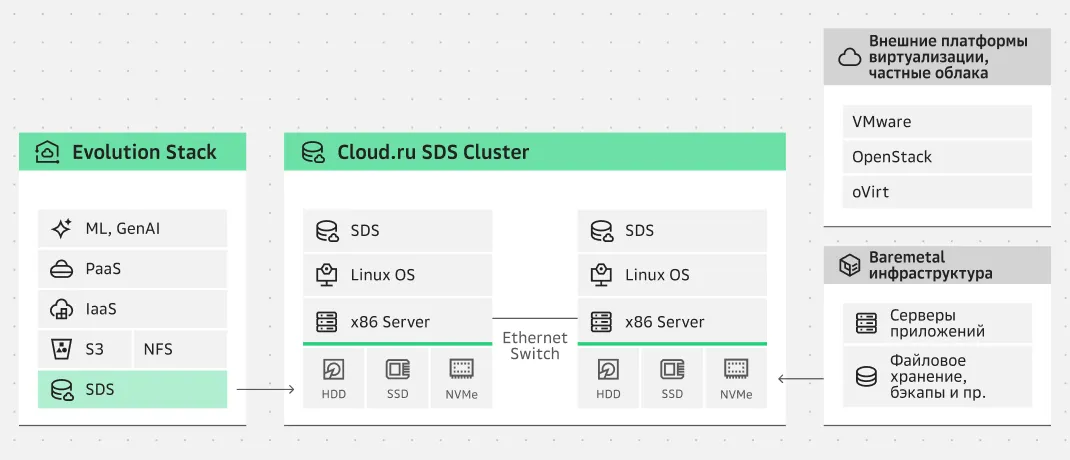1070x460 pixels.
Task: Select the OpenStack item
Action: [x=936, y=157]
